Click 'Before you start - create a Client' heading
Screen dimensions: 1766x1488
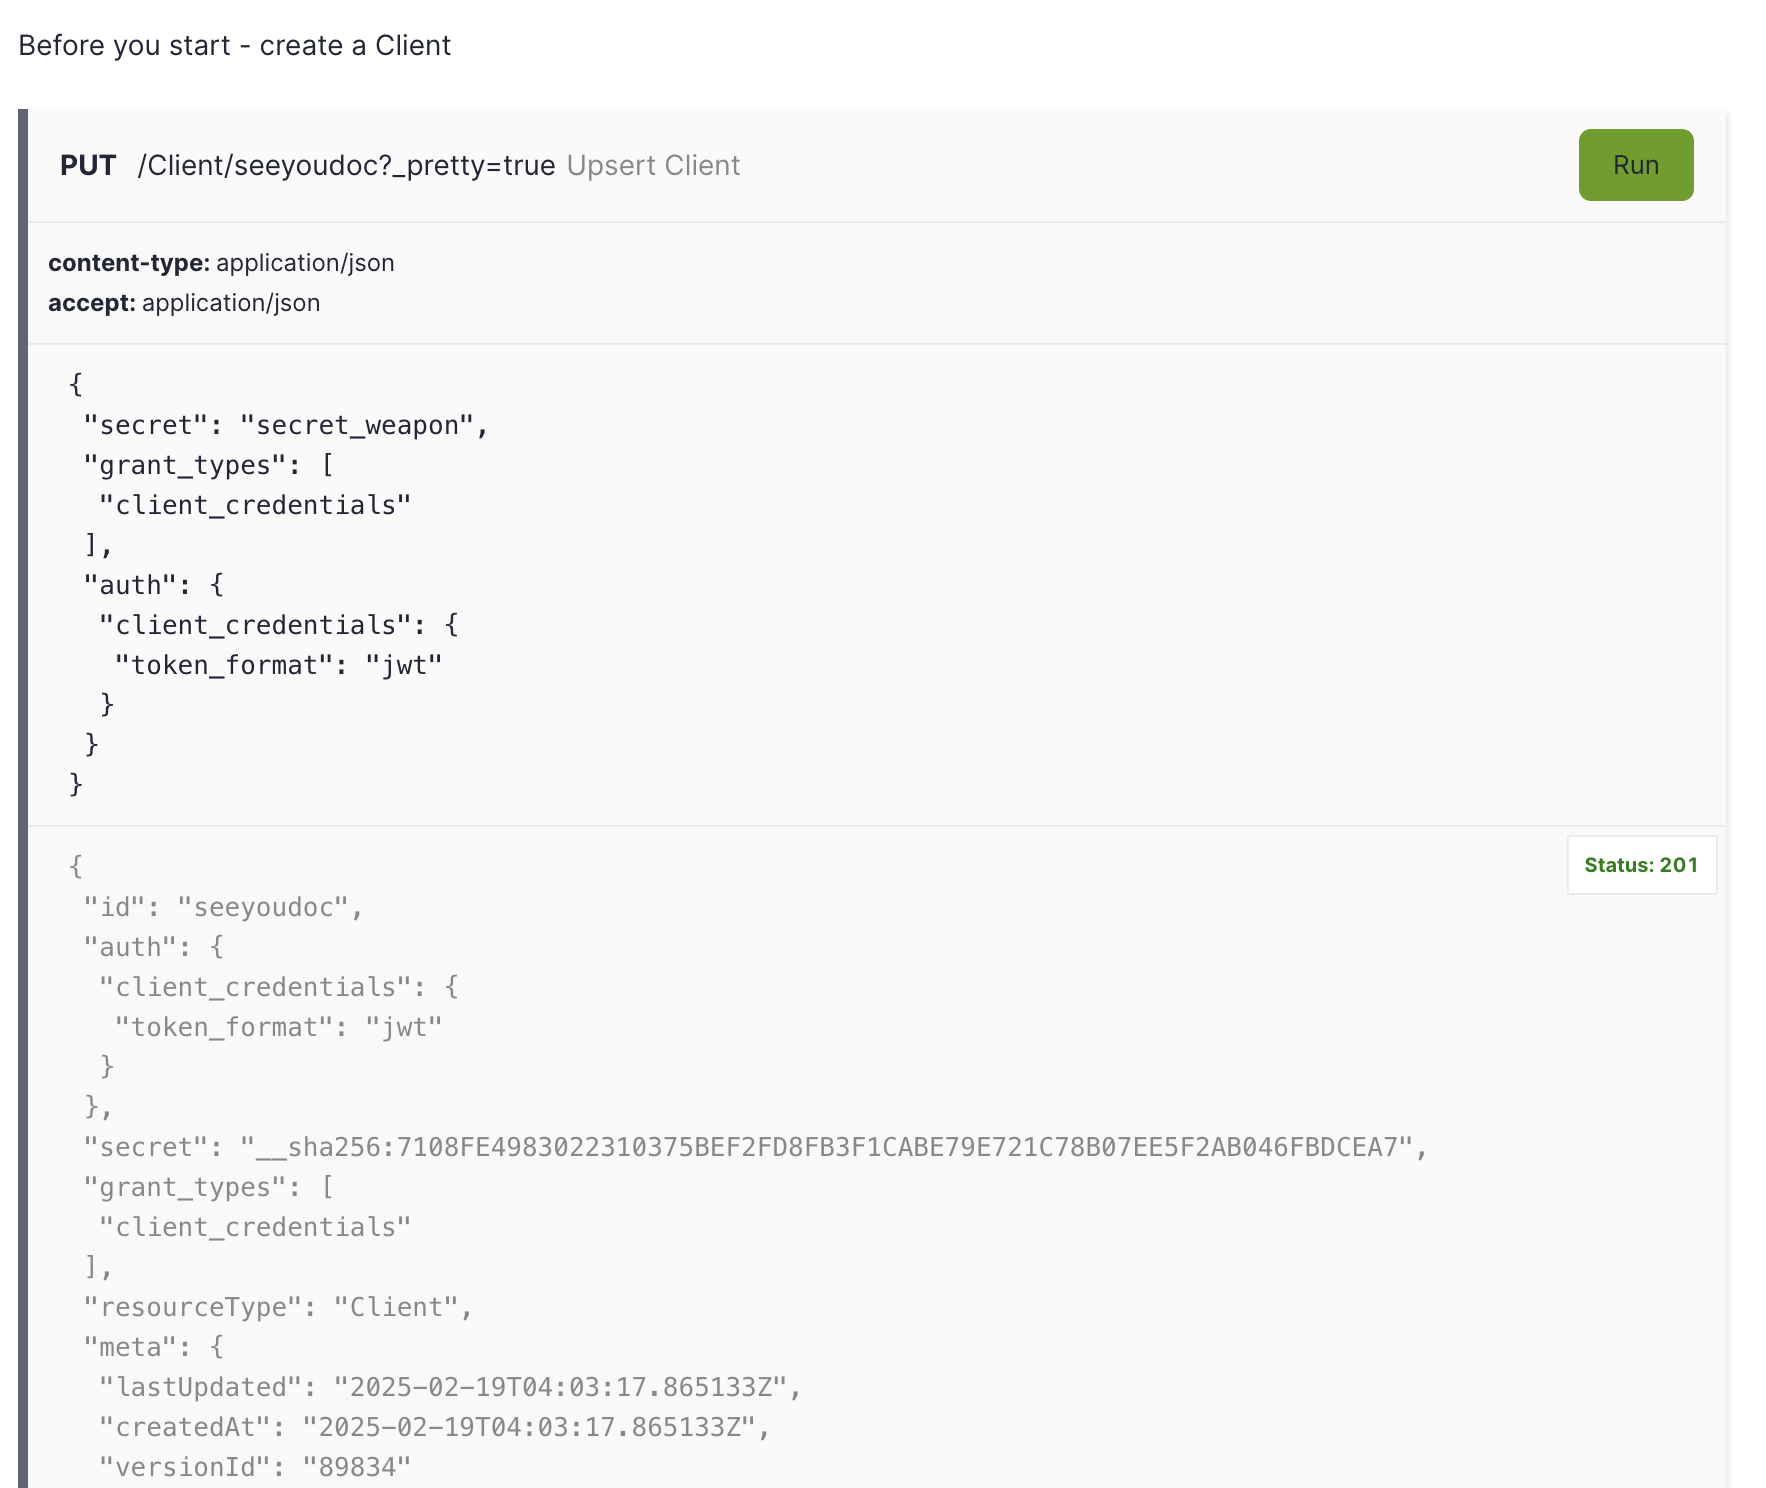click(235, 46)
